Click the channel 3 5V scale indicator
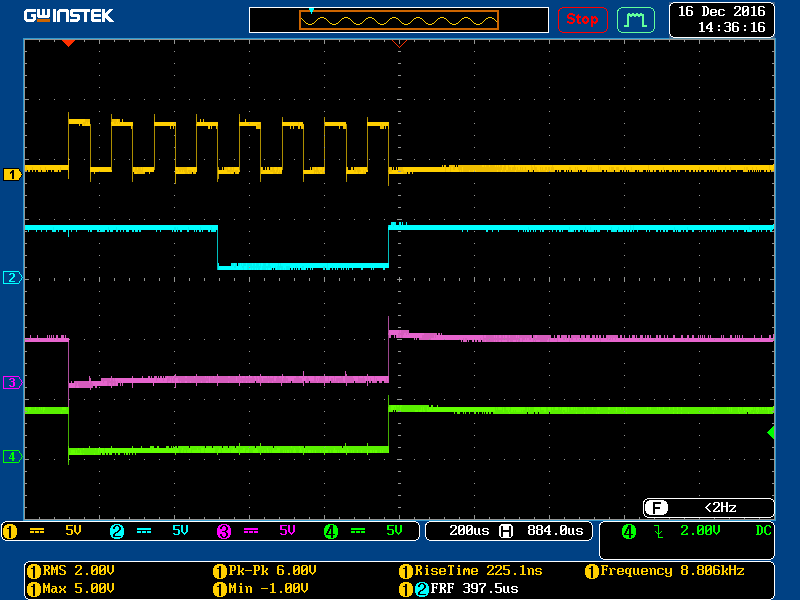Image resolution: width=800 pixels, height=600 pixels. [x=287, y=531]
